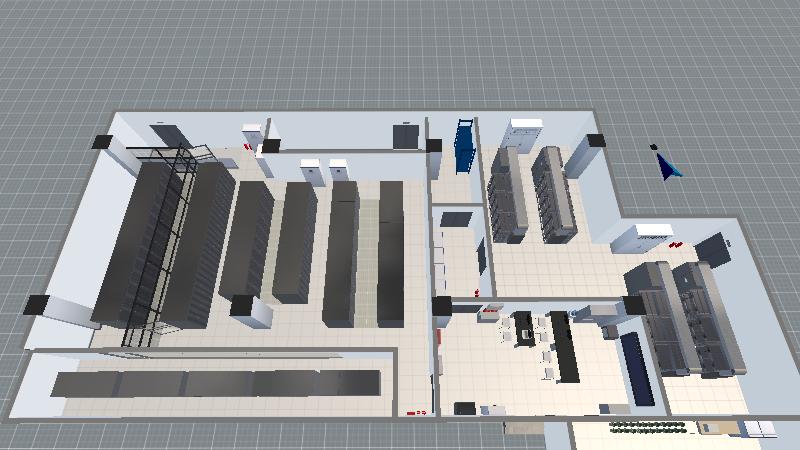The width and height of the screenshot is (800, 450).
Task: Click the dark door in the top-left room
Action: (166, 134)
